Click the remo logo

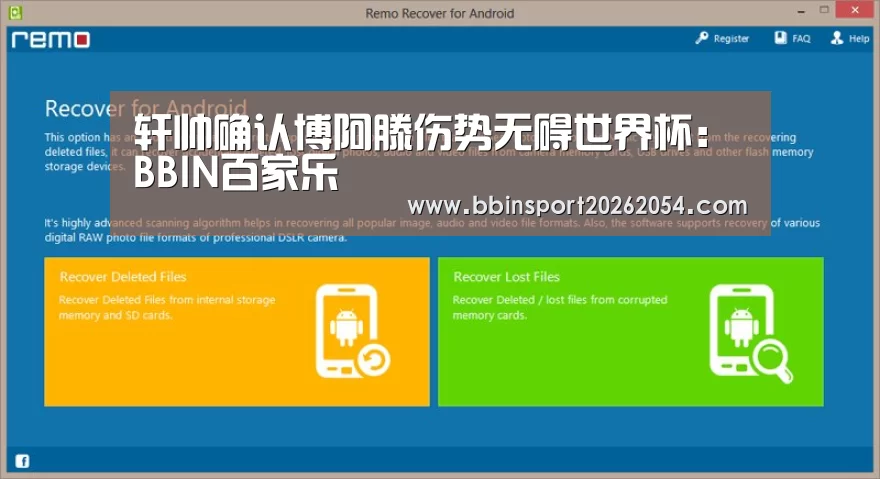pyautogui.click(x=51, y=39)
